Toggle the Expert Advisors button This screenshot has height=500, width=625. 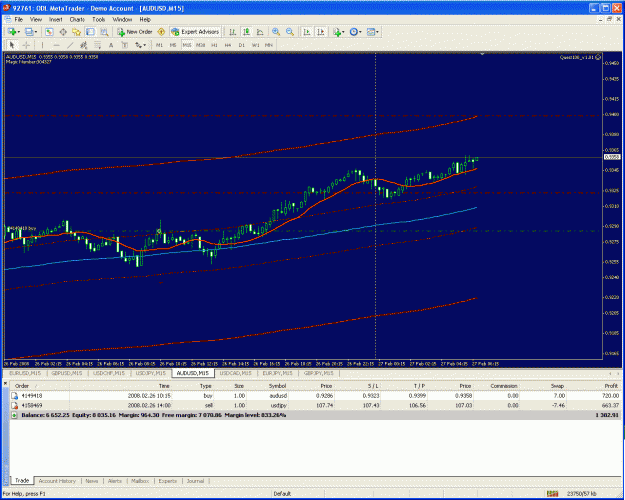(x=195, y=32)
